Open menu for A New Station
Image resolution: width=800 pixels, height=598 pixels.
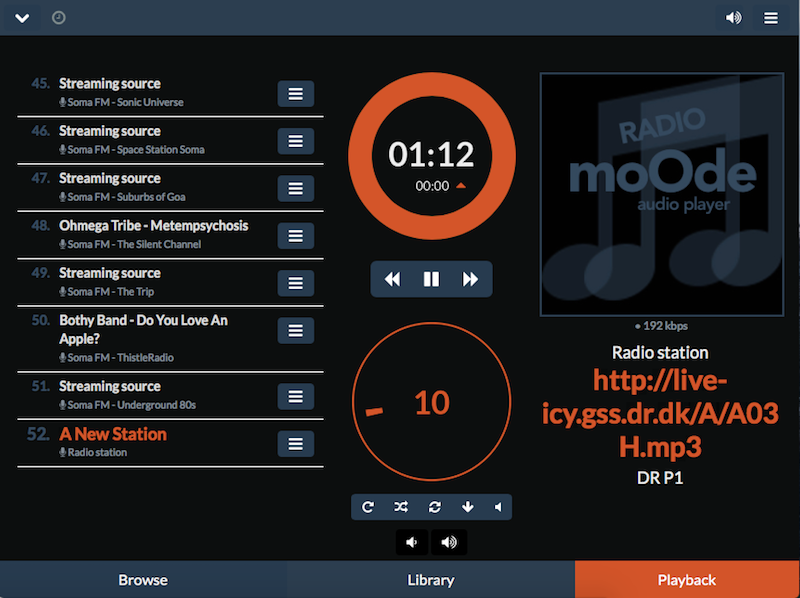(295, 444)
